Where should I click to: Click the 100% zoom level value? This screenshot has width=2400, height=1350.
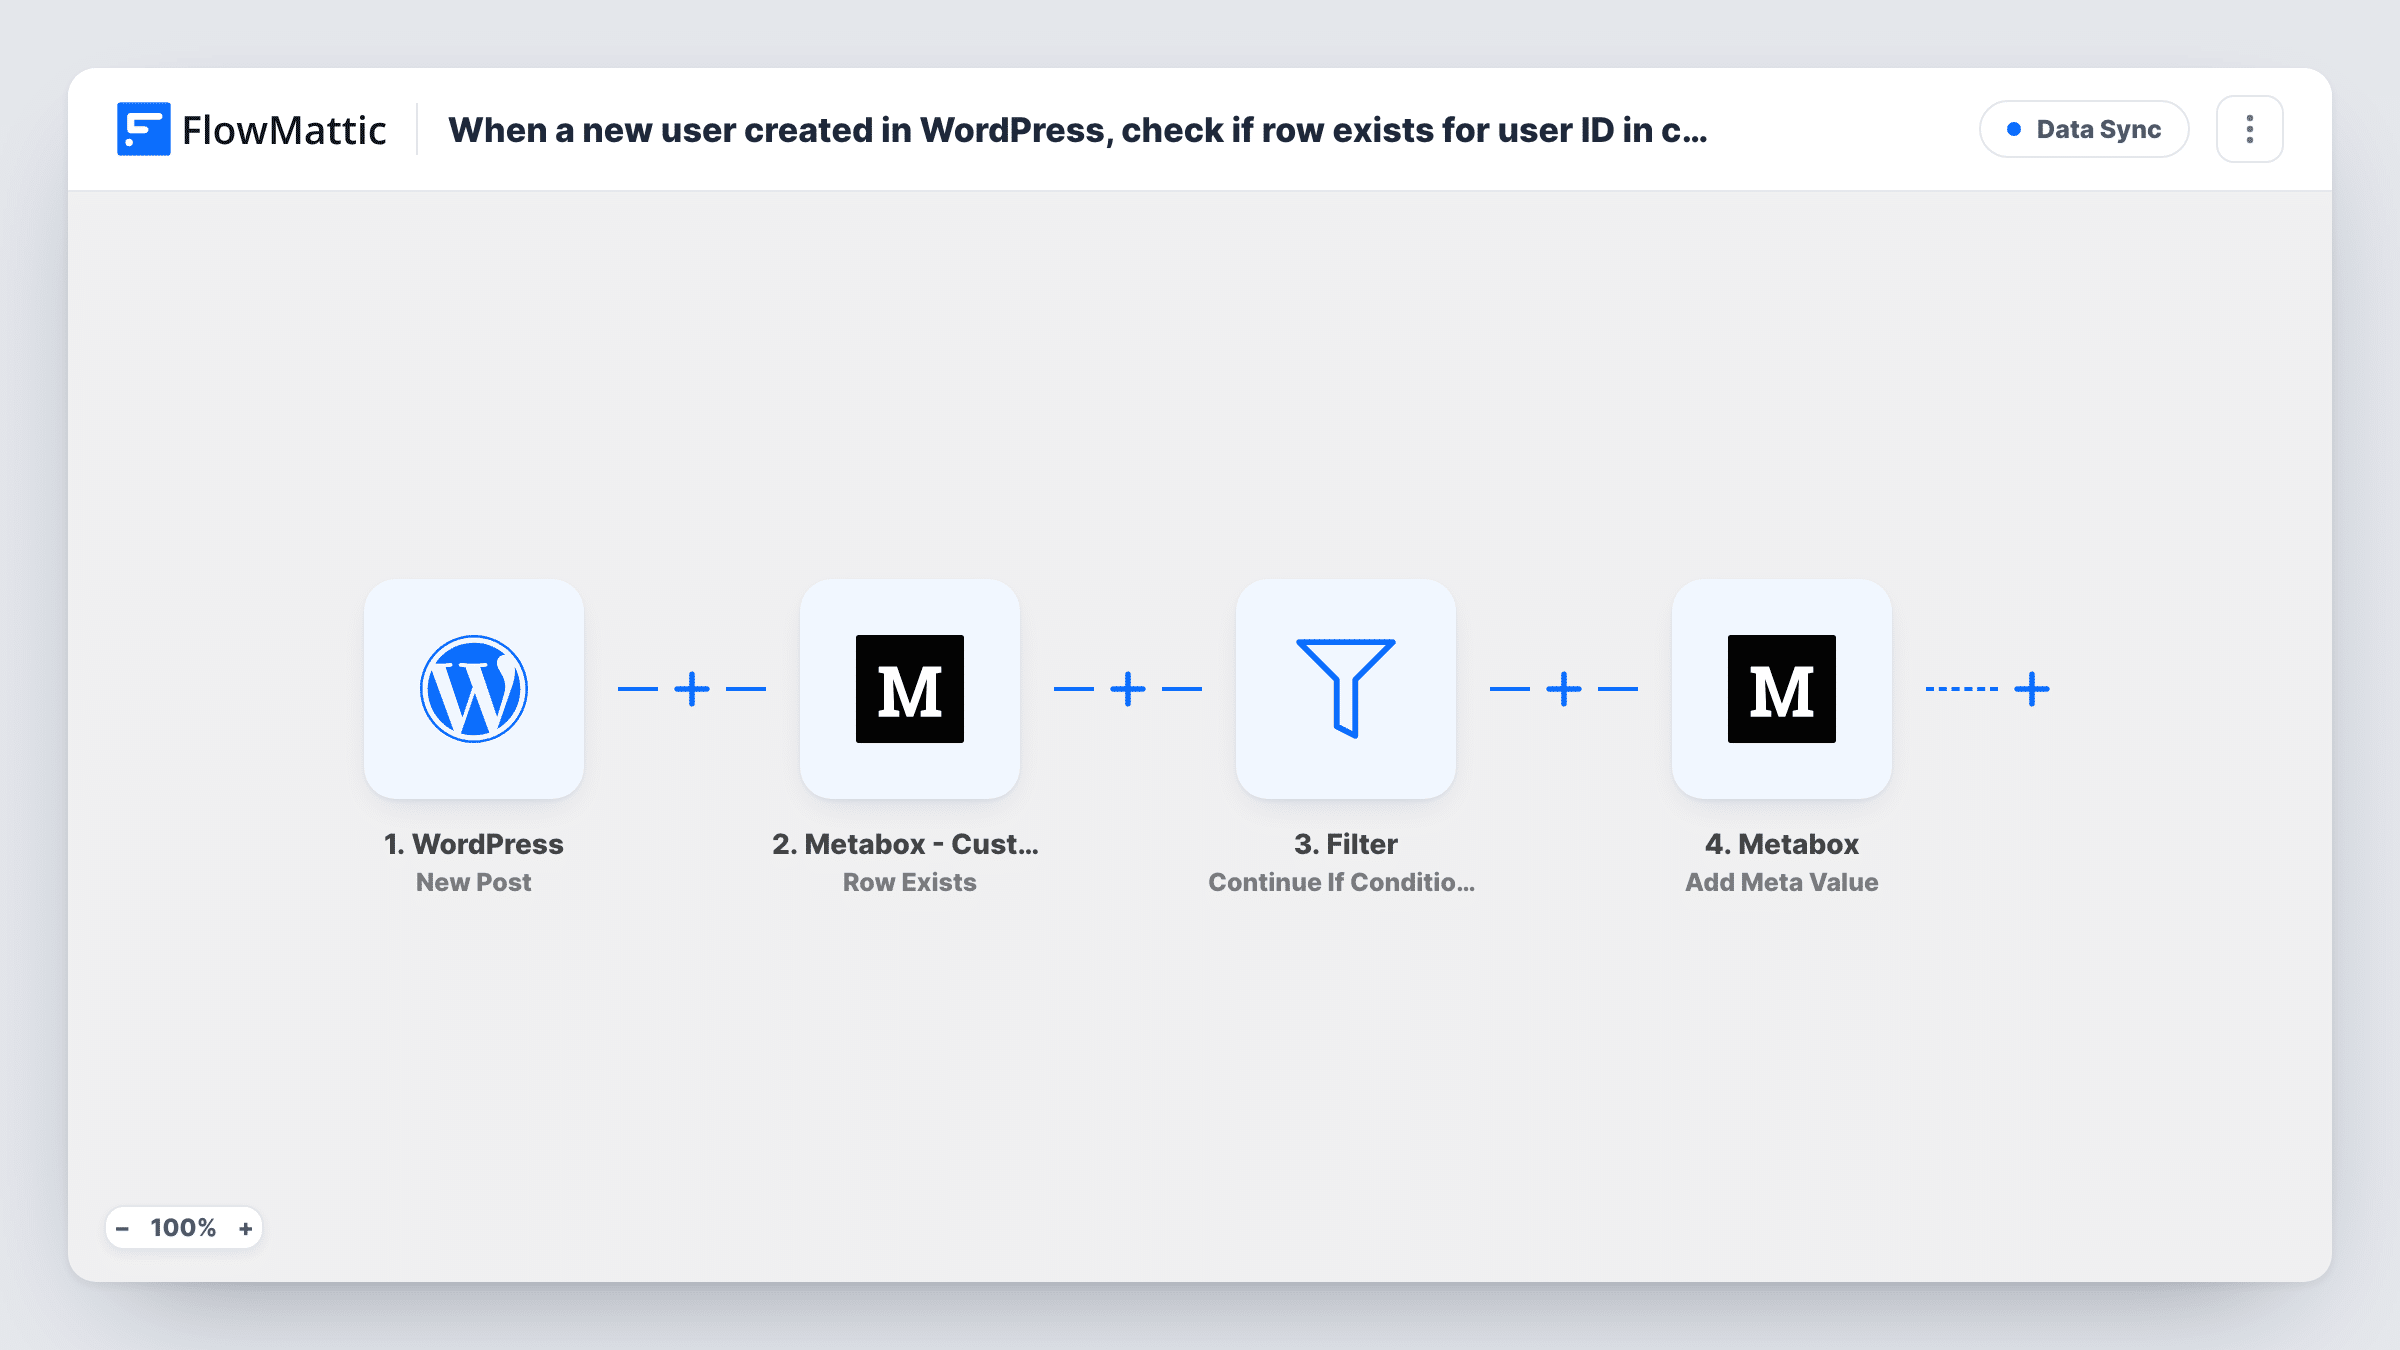[183, 1228]
